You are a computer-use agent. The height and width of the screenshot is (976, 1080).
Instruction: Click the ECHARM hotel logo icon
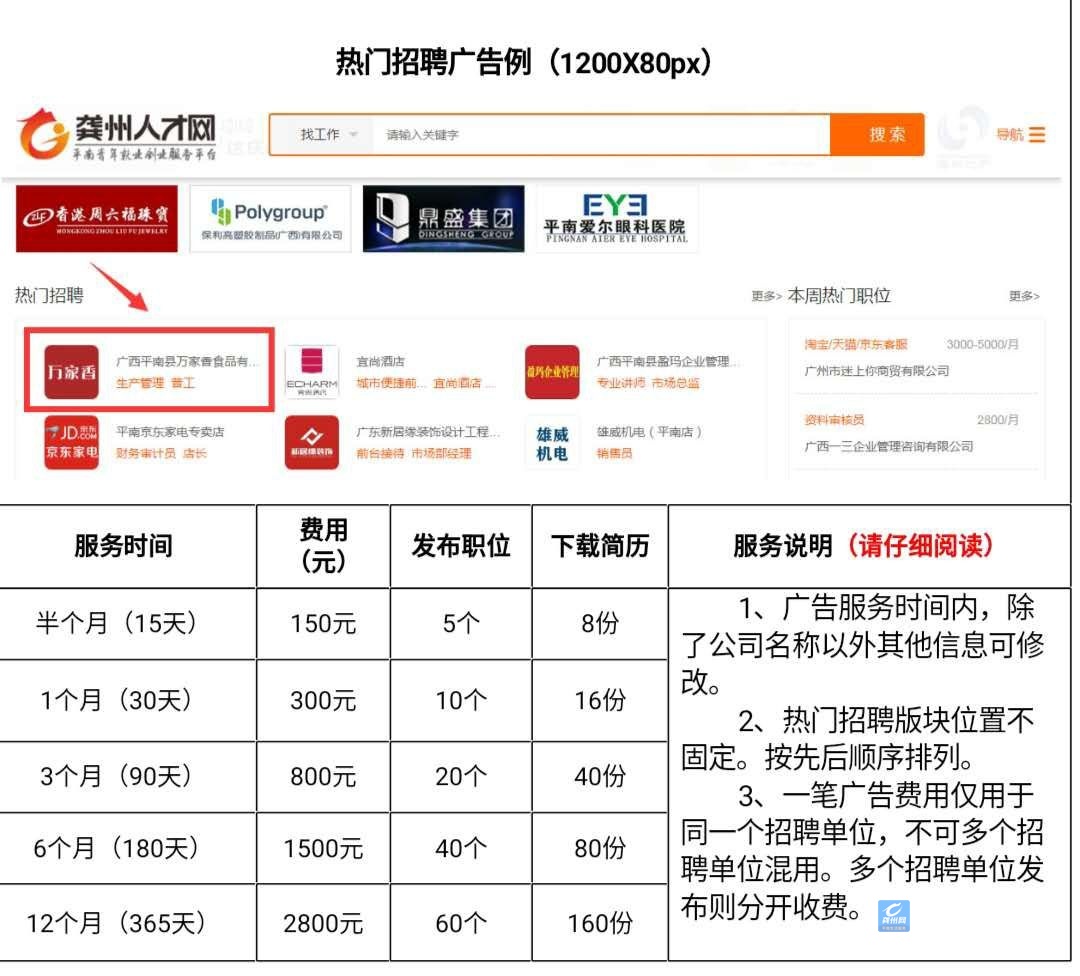[x=312, y=372]
